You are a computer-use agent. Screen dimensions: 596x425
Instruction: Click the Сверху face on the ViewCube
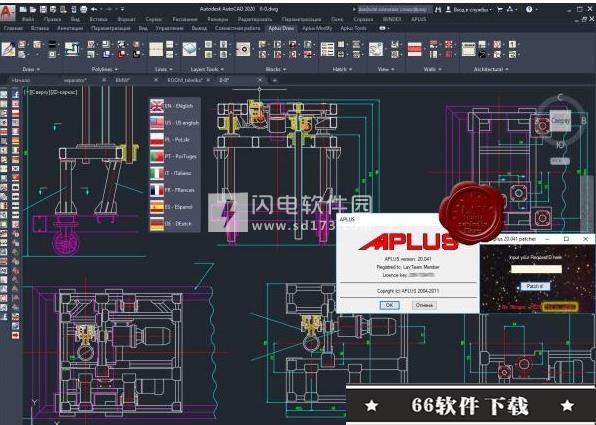pos(560,121)
